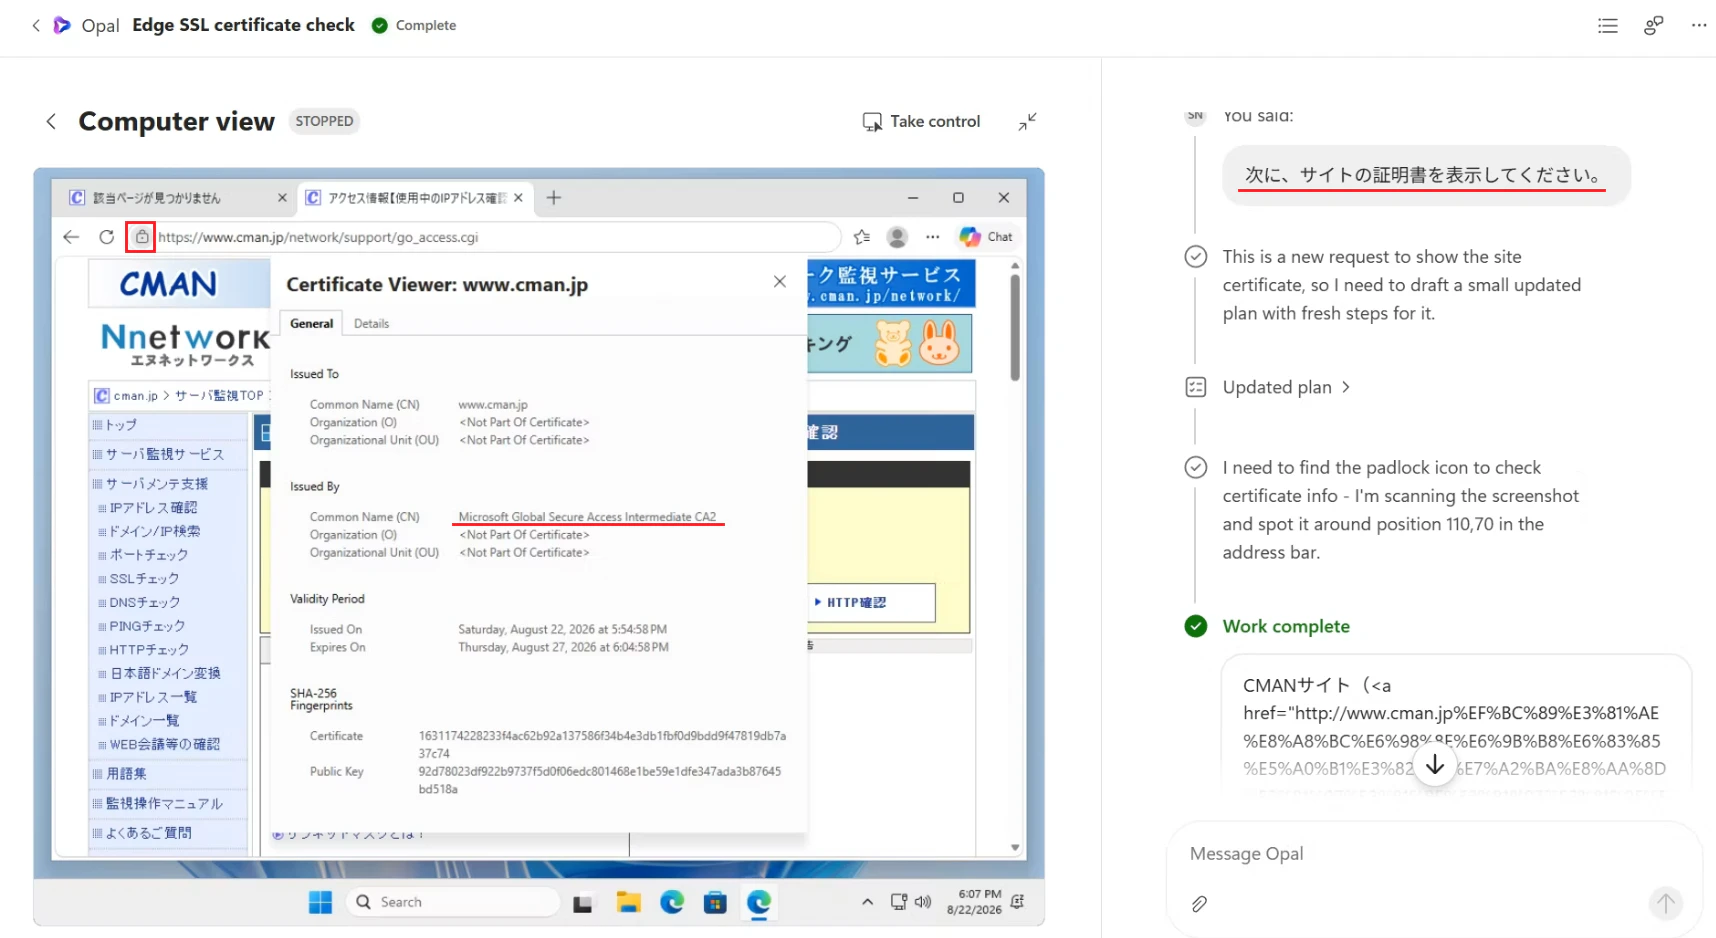Collapse the Computer view panel
Image resolution: width=1716 pixels, height=938 pixels.
point(1027,122)
